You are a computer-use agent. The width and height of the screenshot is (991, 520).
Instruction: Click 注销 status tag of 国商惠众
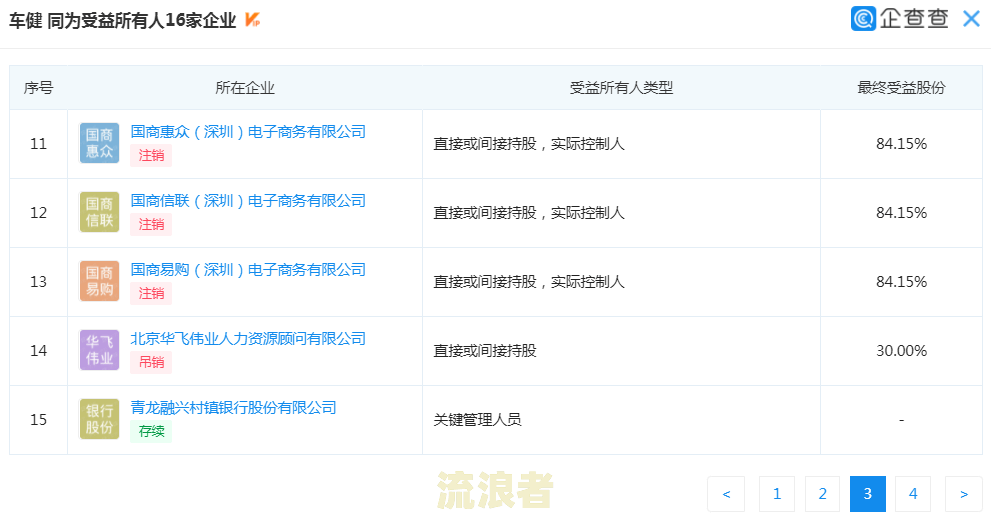click(151, 155)
